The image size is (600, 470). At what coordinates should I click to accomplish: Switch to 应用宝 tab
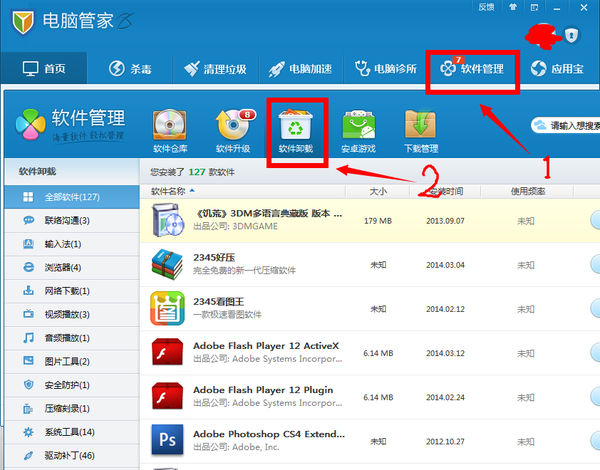coord(558,69)
